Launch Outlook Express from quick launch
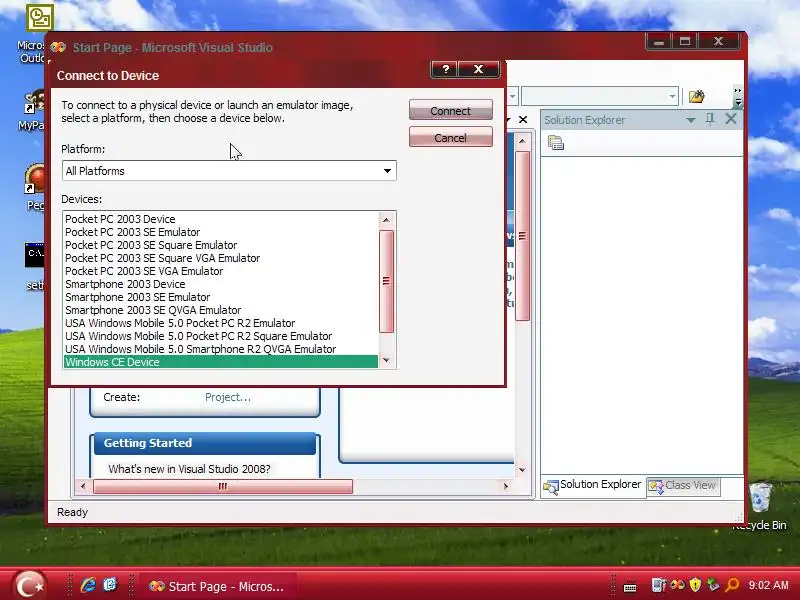This screenshot has width=800, height=600. [x=110, y=585]
